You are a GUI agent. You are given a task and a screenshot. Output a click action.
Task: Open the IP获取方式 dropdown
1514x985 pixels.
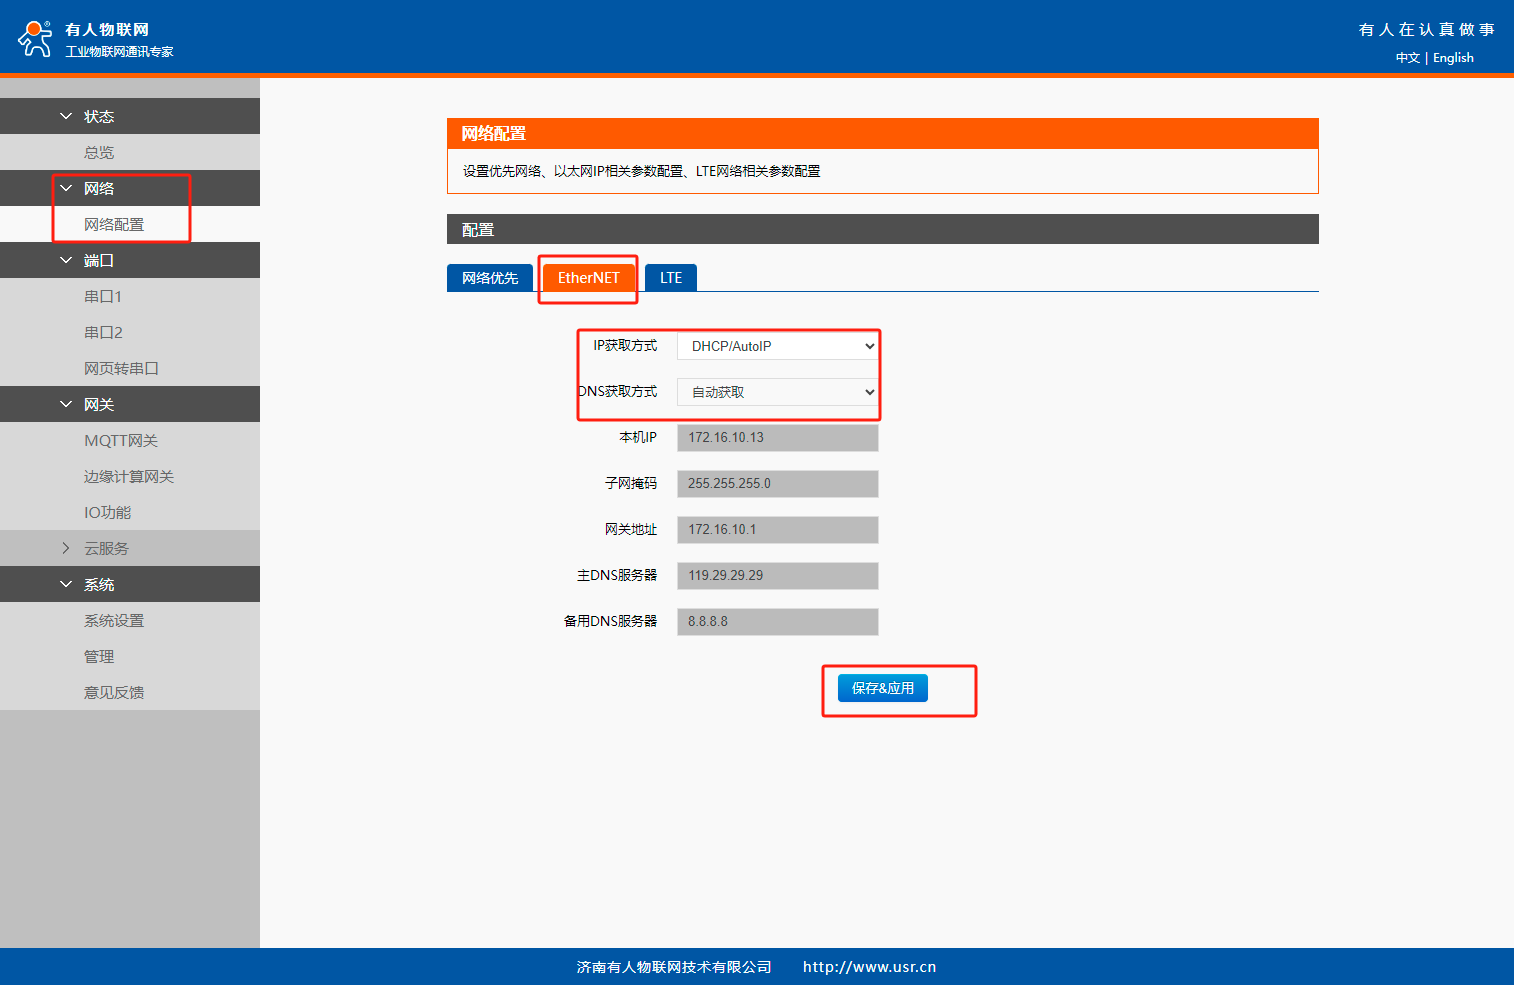(x=777, y=346)
